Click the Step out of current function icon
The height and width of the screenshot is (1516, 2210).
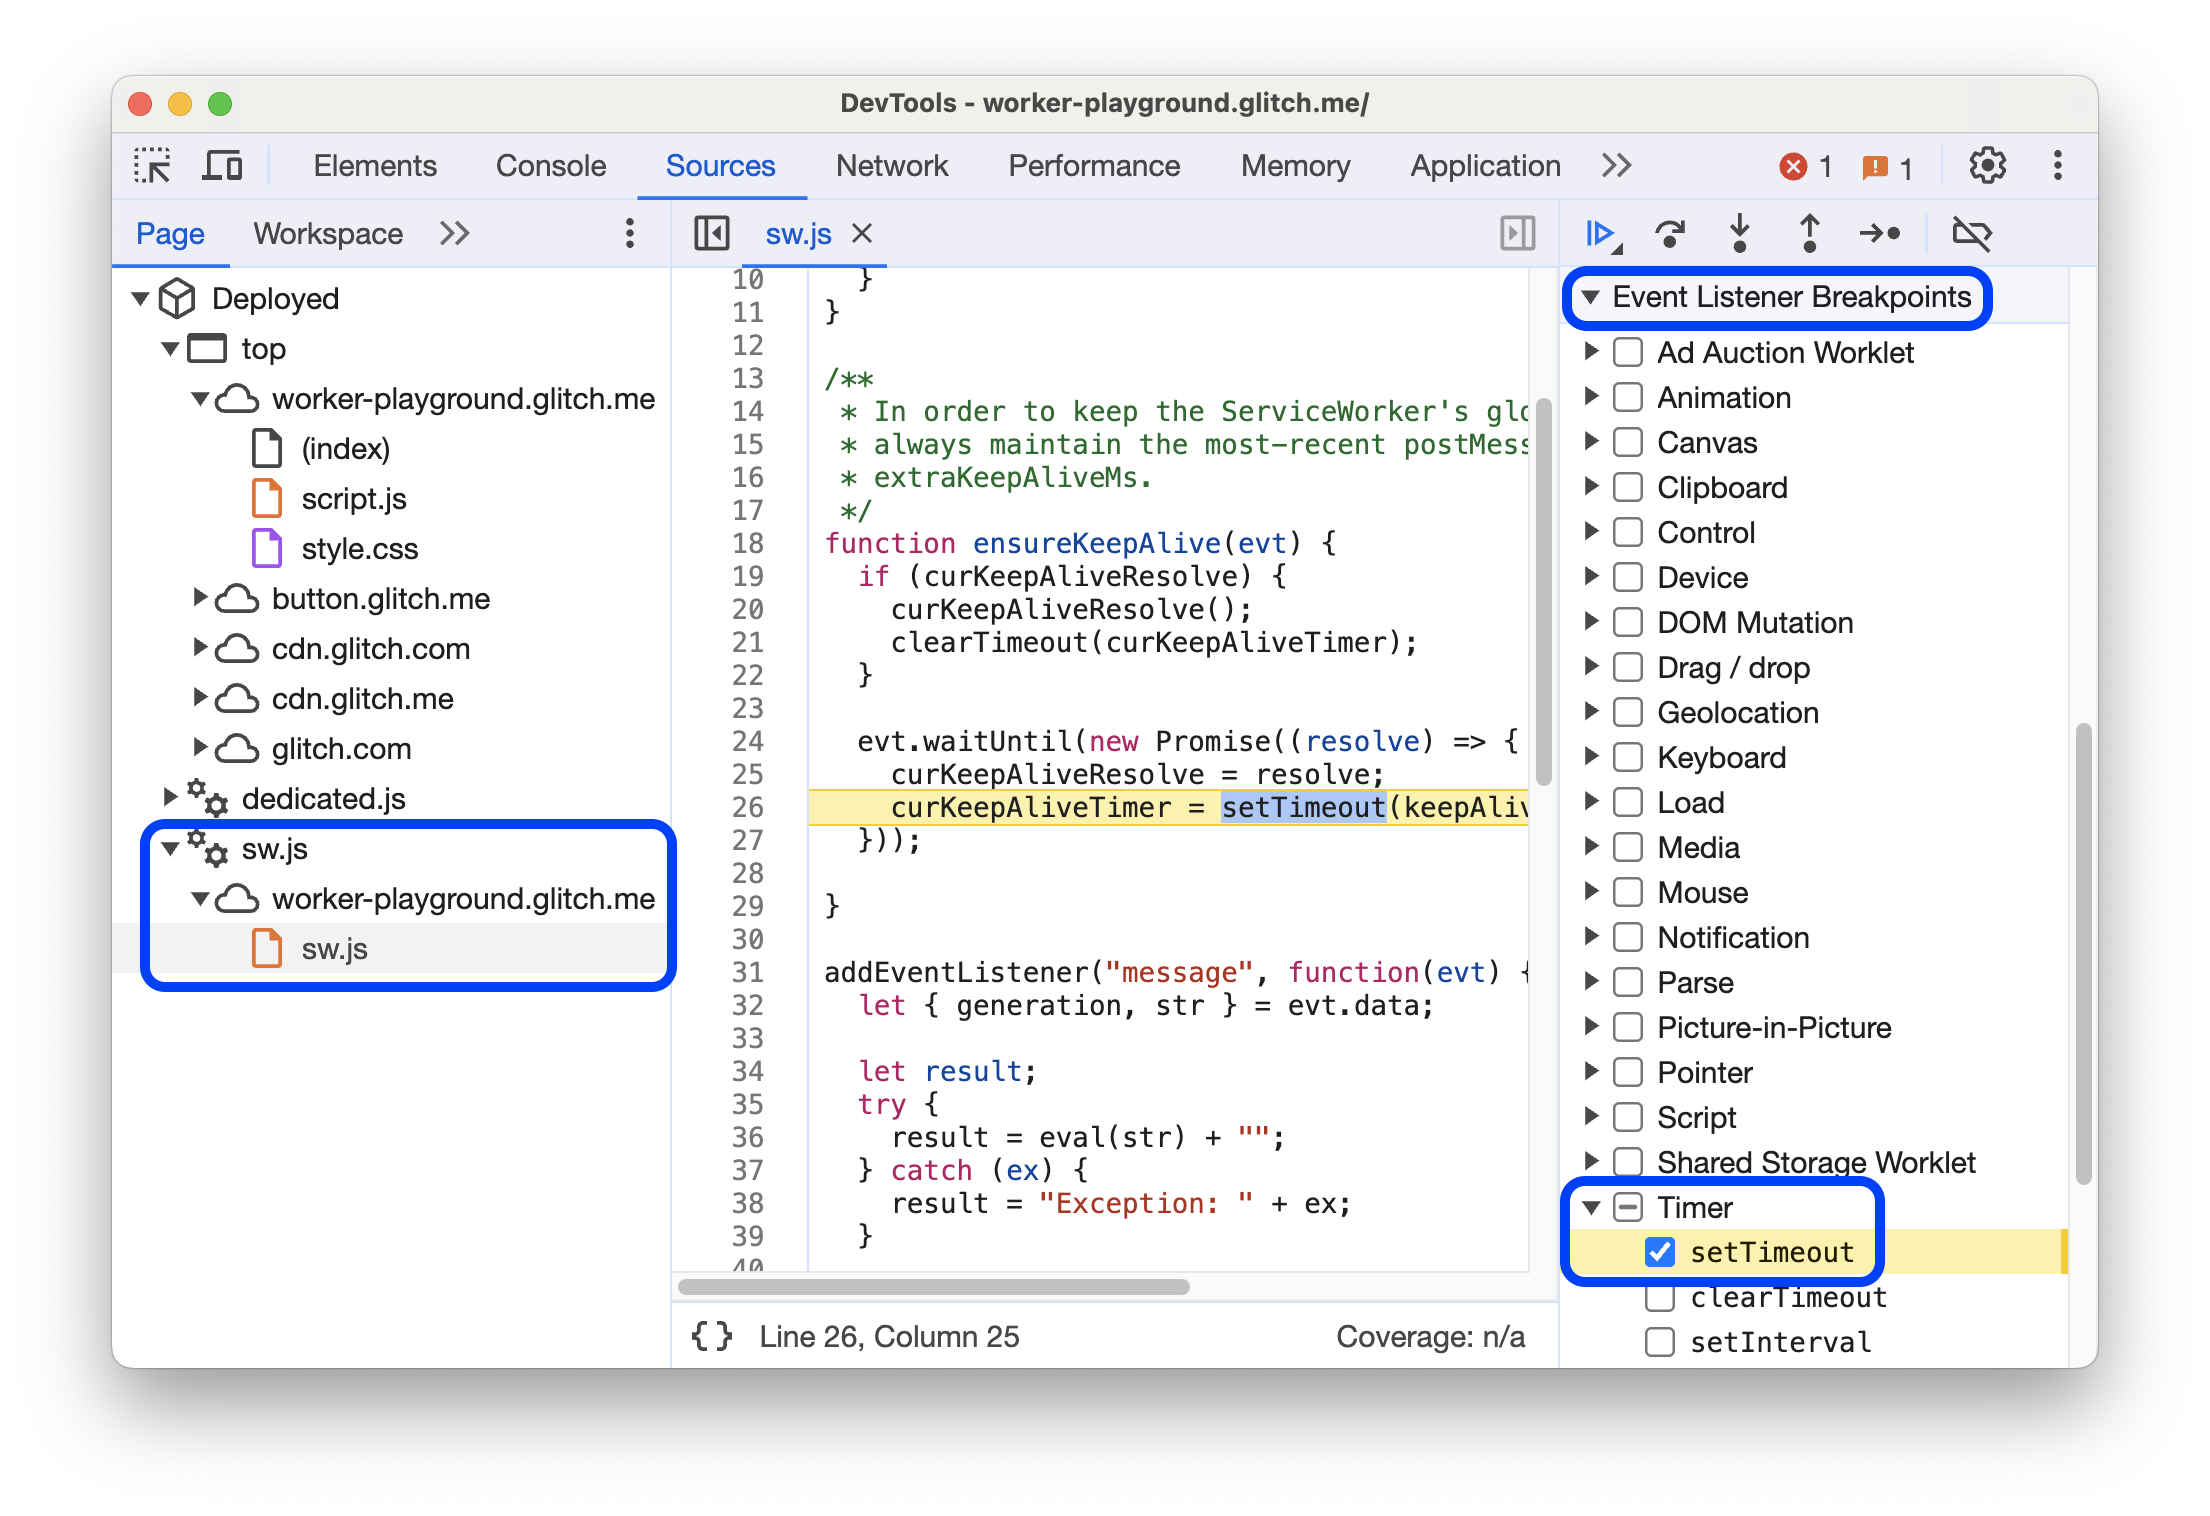pyautogui.click(x=1805, y=235)
